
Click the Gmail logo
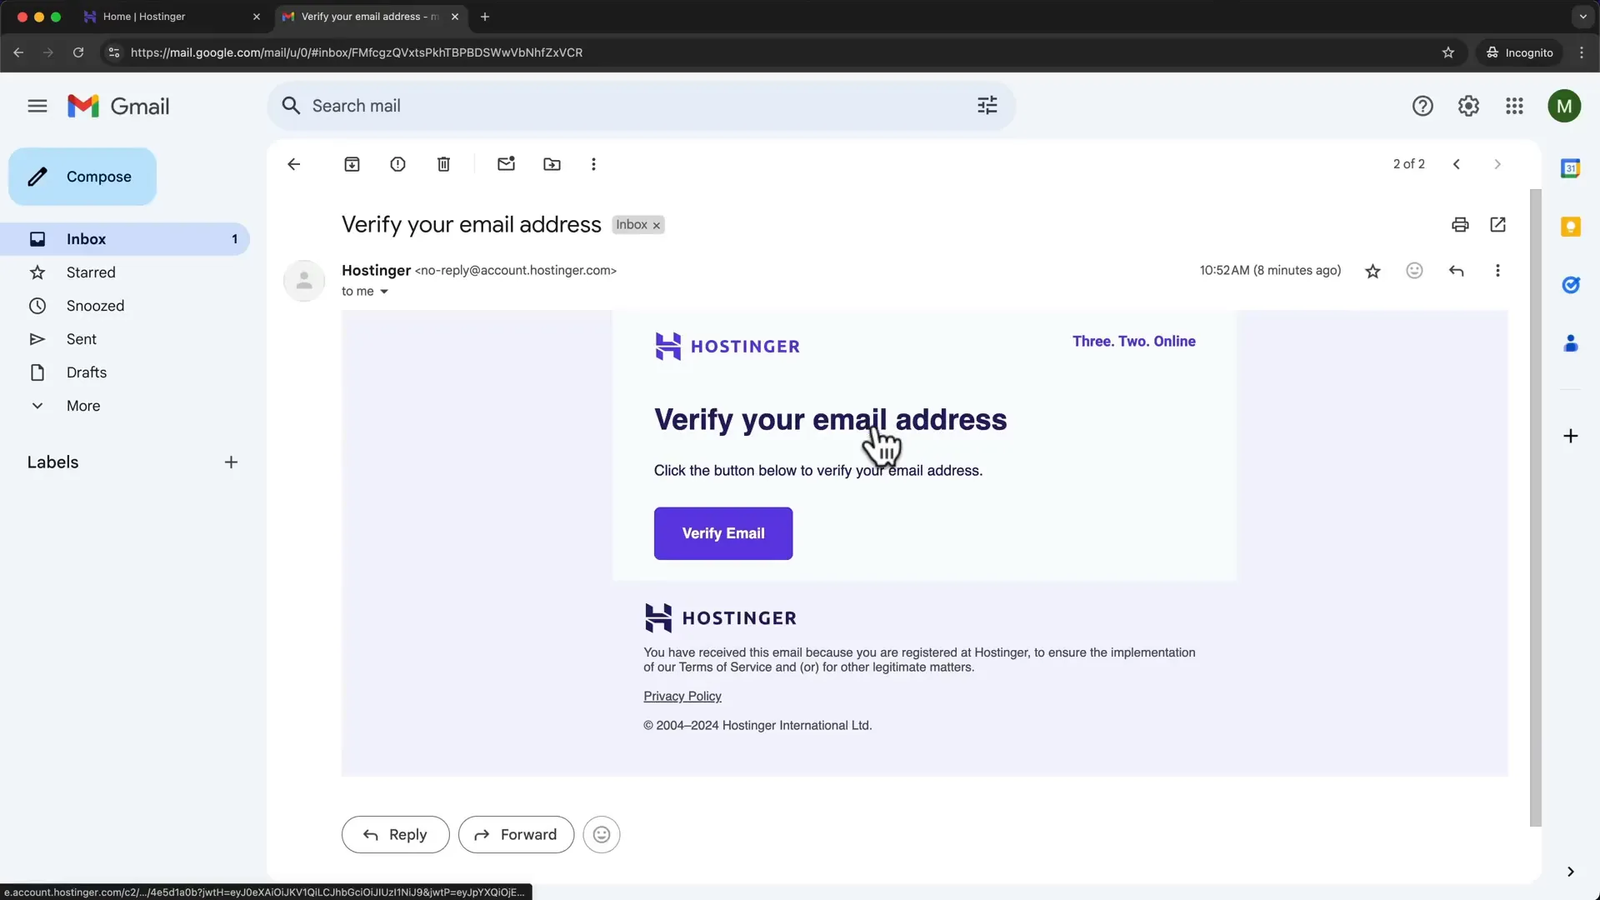click(118, 106)
